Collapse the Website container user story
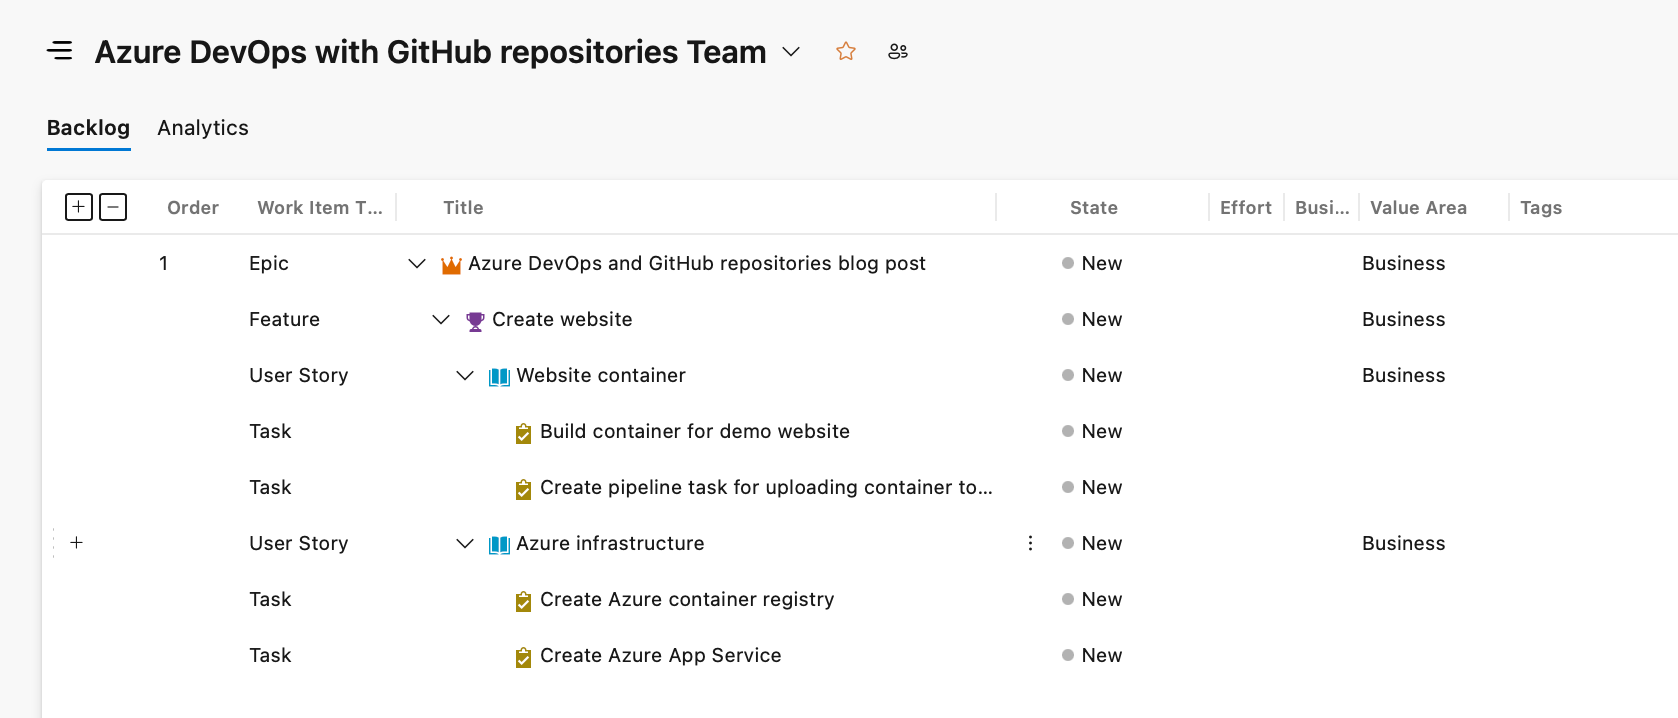This screenshot has height=718, width=1678. pos(465,375)
